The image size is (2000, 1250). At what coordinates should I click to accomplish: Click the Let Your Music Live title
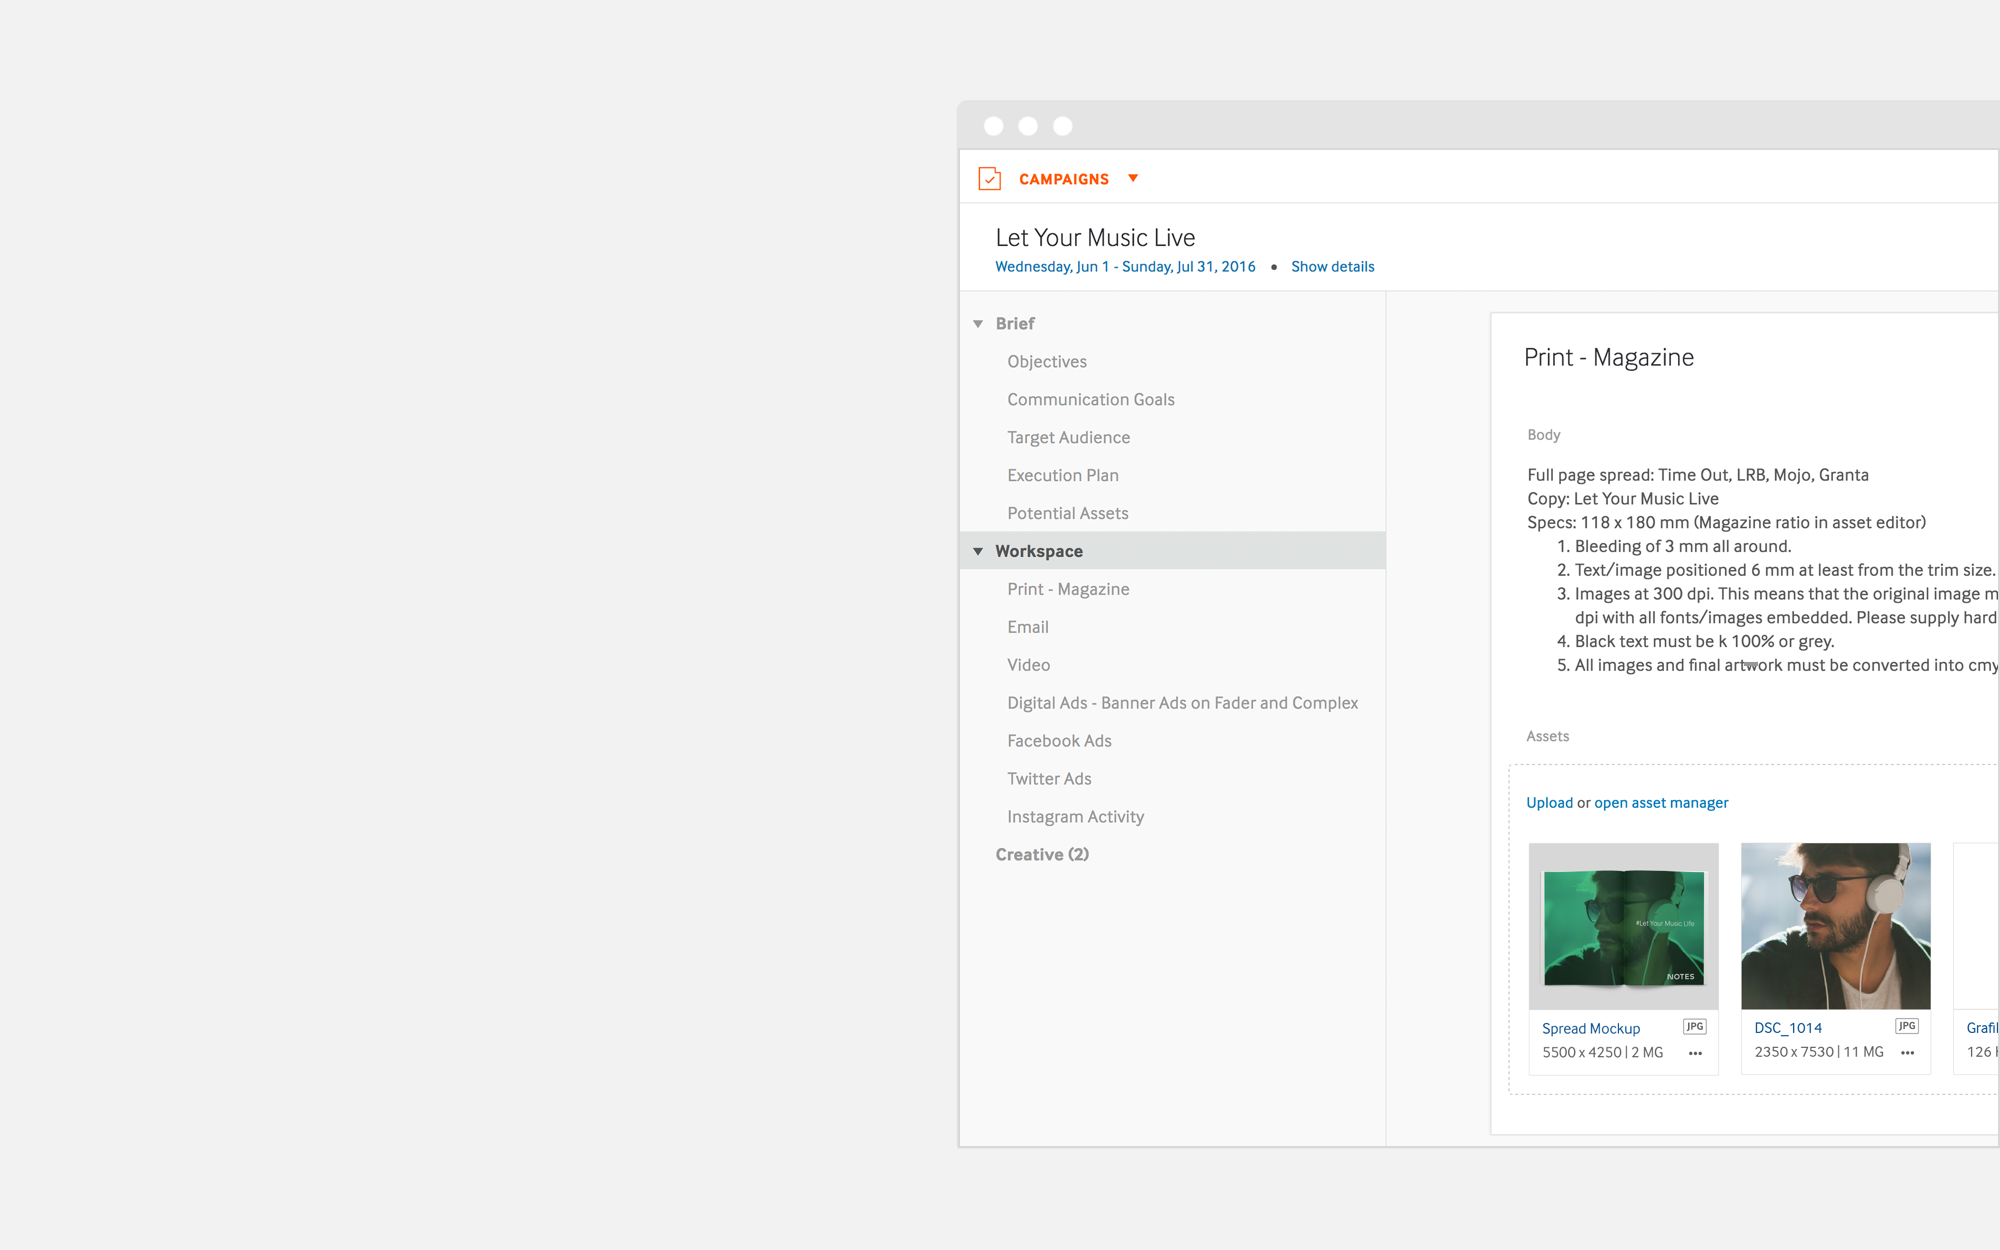(x=1095, y=237)
